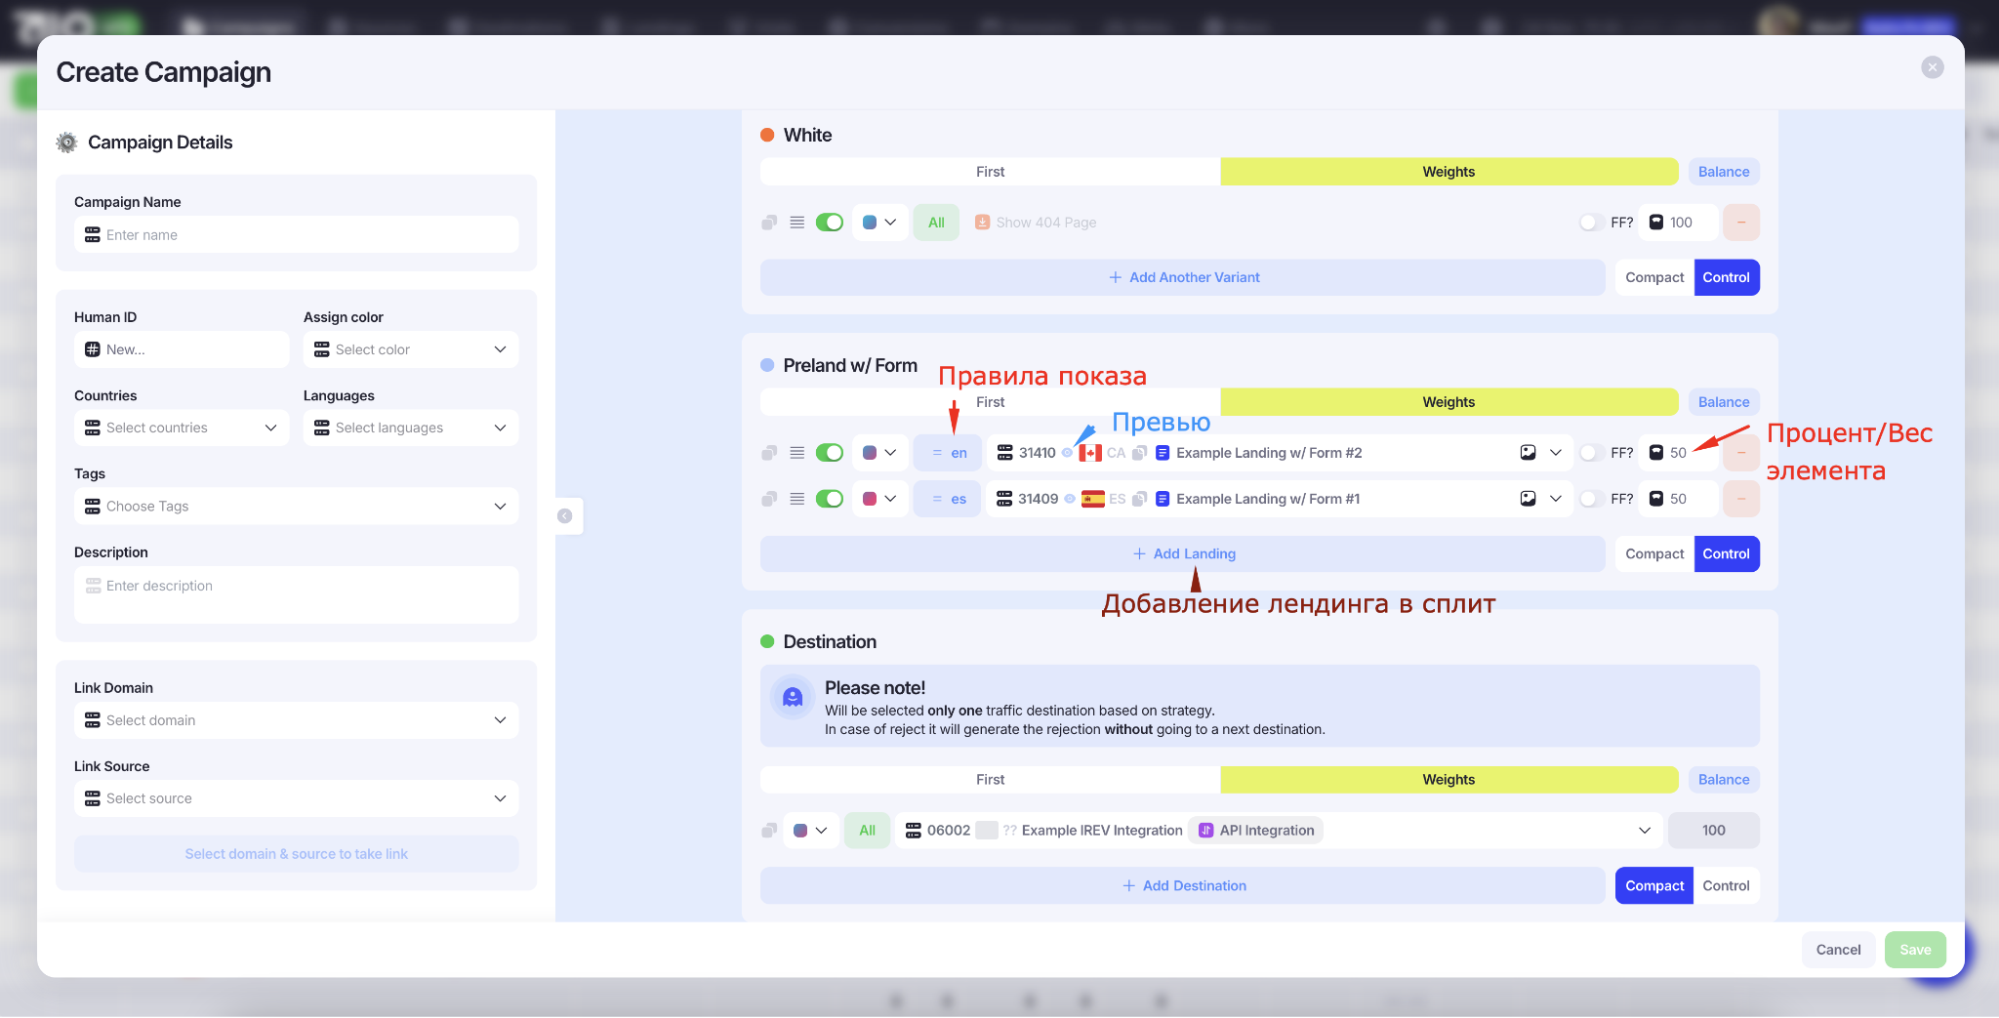The image size is (1999, 1018).
Task: Select Weights tab in the Destination section
Action: pyautogui.click(x=1448, y=780)
